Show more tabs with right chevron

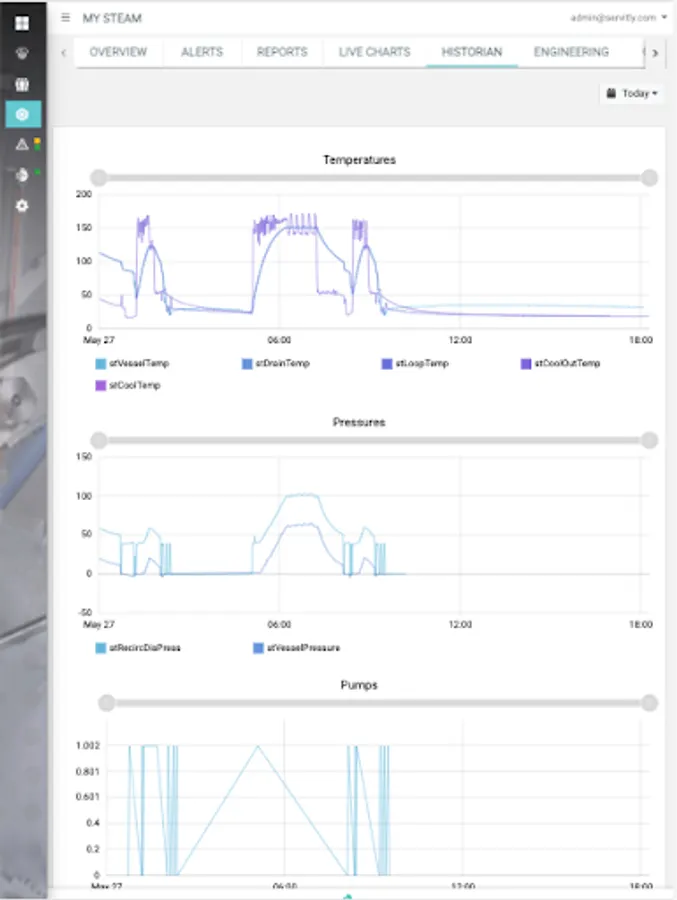[x=655, y=53]
